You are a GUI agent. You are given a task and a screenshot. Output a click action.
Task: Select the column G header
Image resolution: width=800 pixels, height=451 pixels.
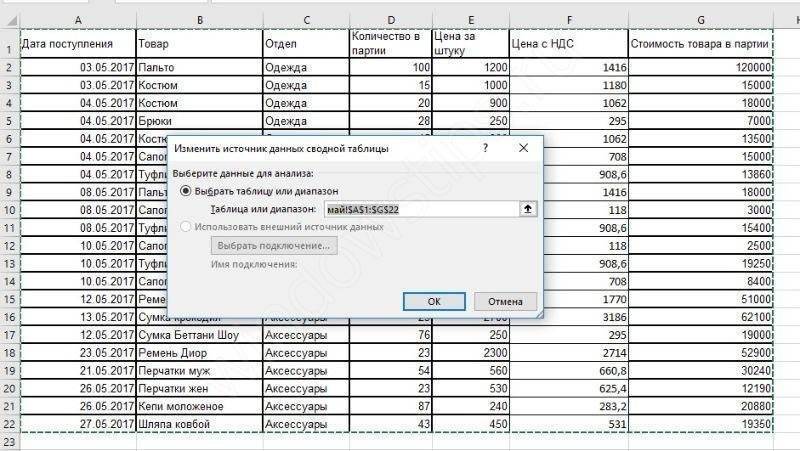(700, 20)
